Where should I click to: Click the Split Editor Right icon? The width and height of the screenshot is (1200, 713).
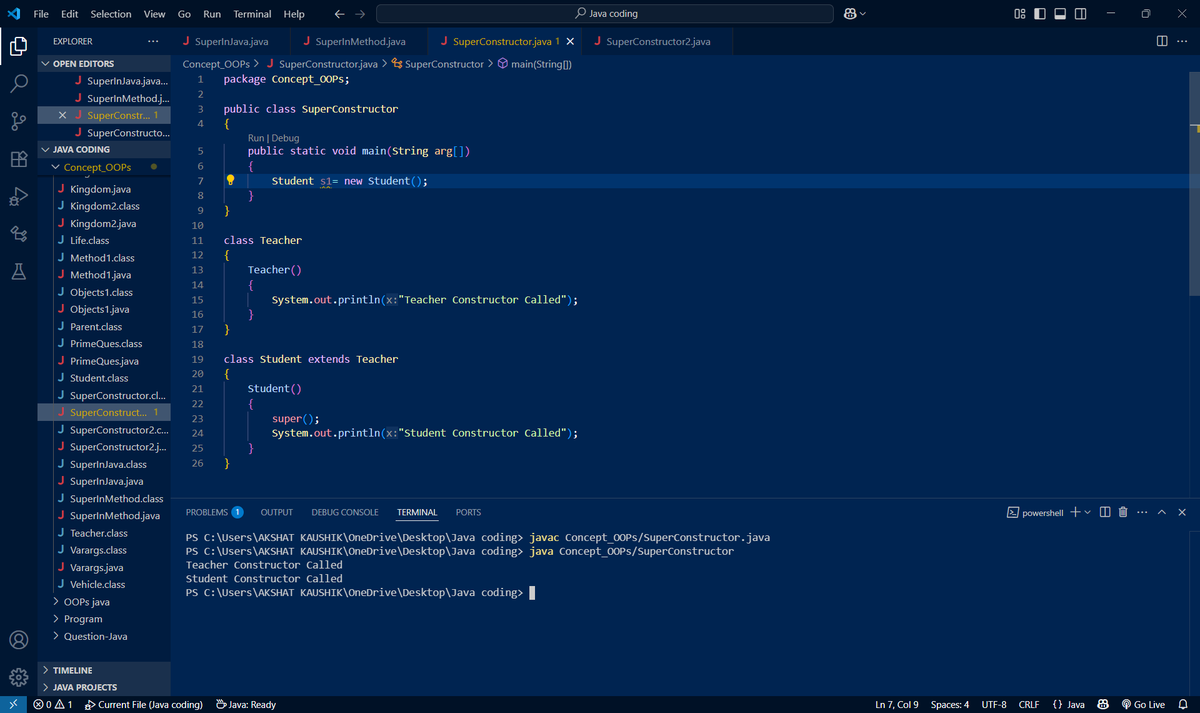click(1161, 41)
